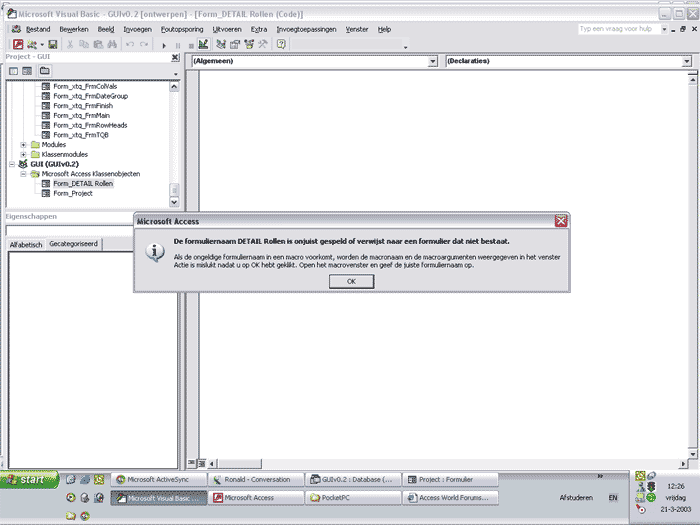This screenshot has width=700, height=525.
Task: Select Form_DETAIL Rollen in project tree
Action: coord(83,183)
